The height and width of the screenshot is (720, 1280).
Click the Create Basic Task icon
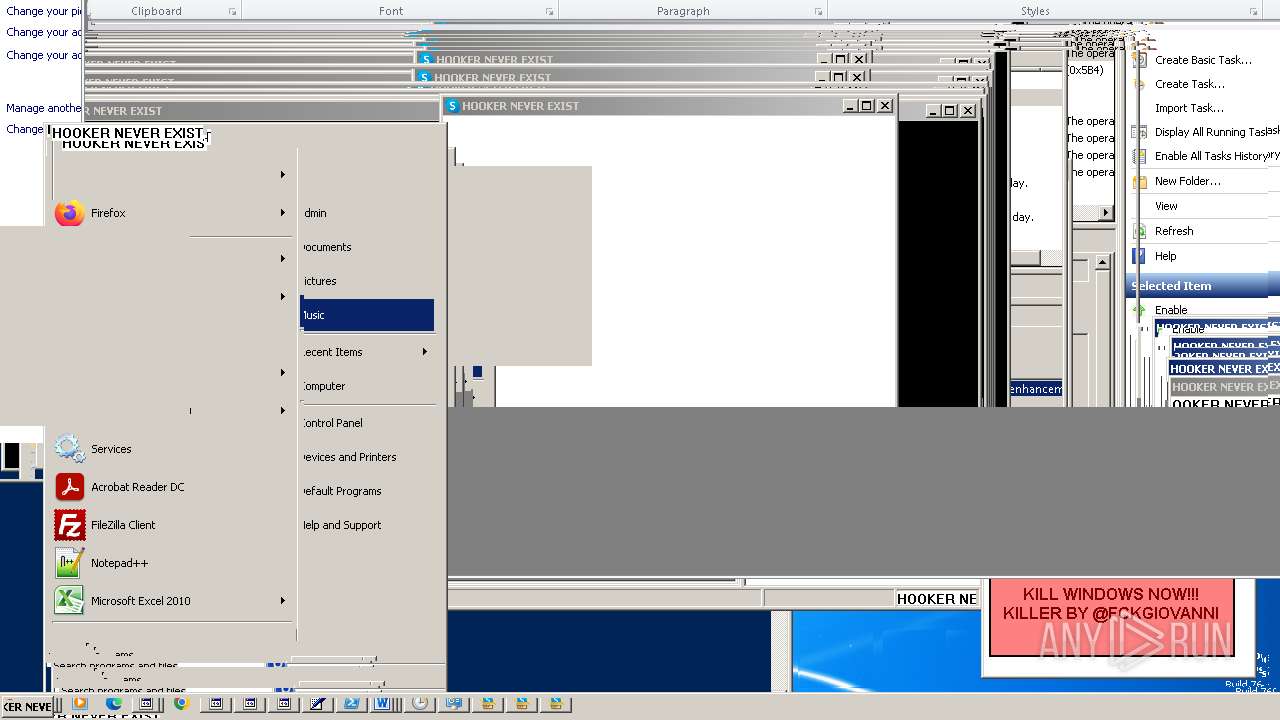coord(1139,60)
